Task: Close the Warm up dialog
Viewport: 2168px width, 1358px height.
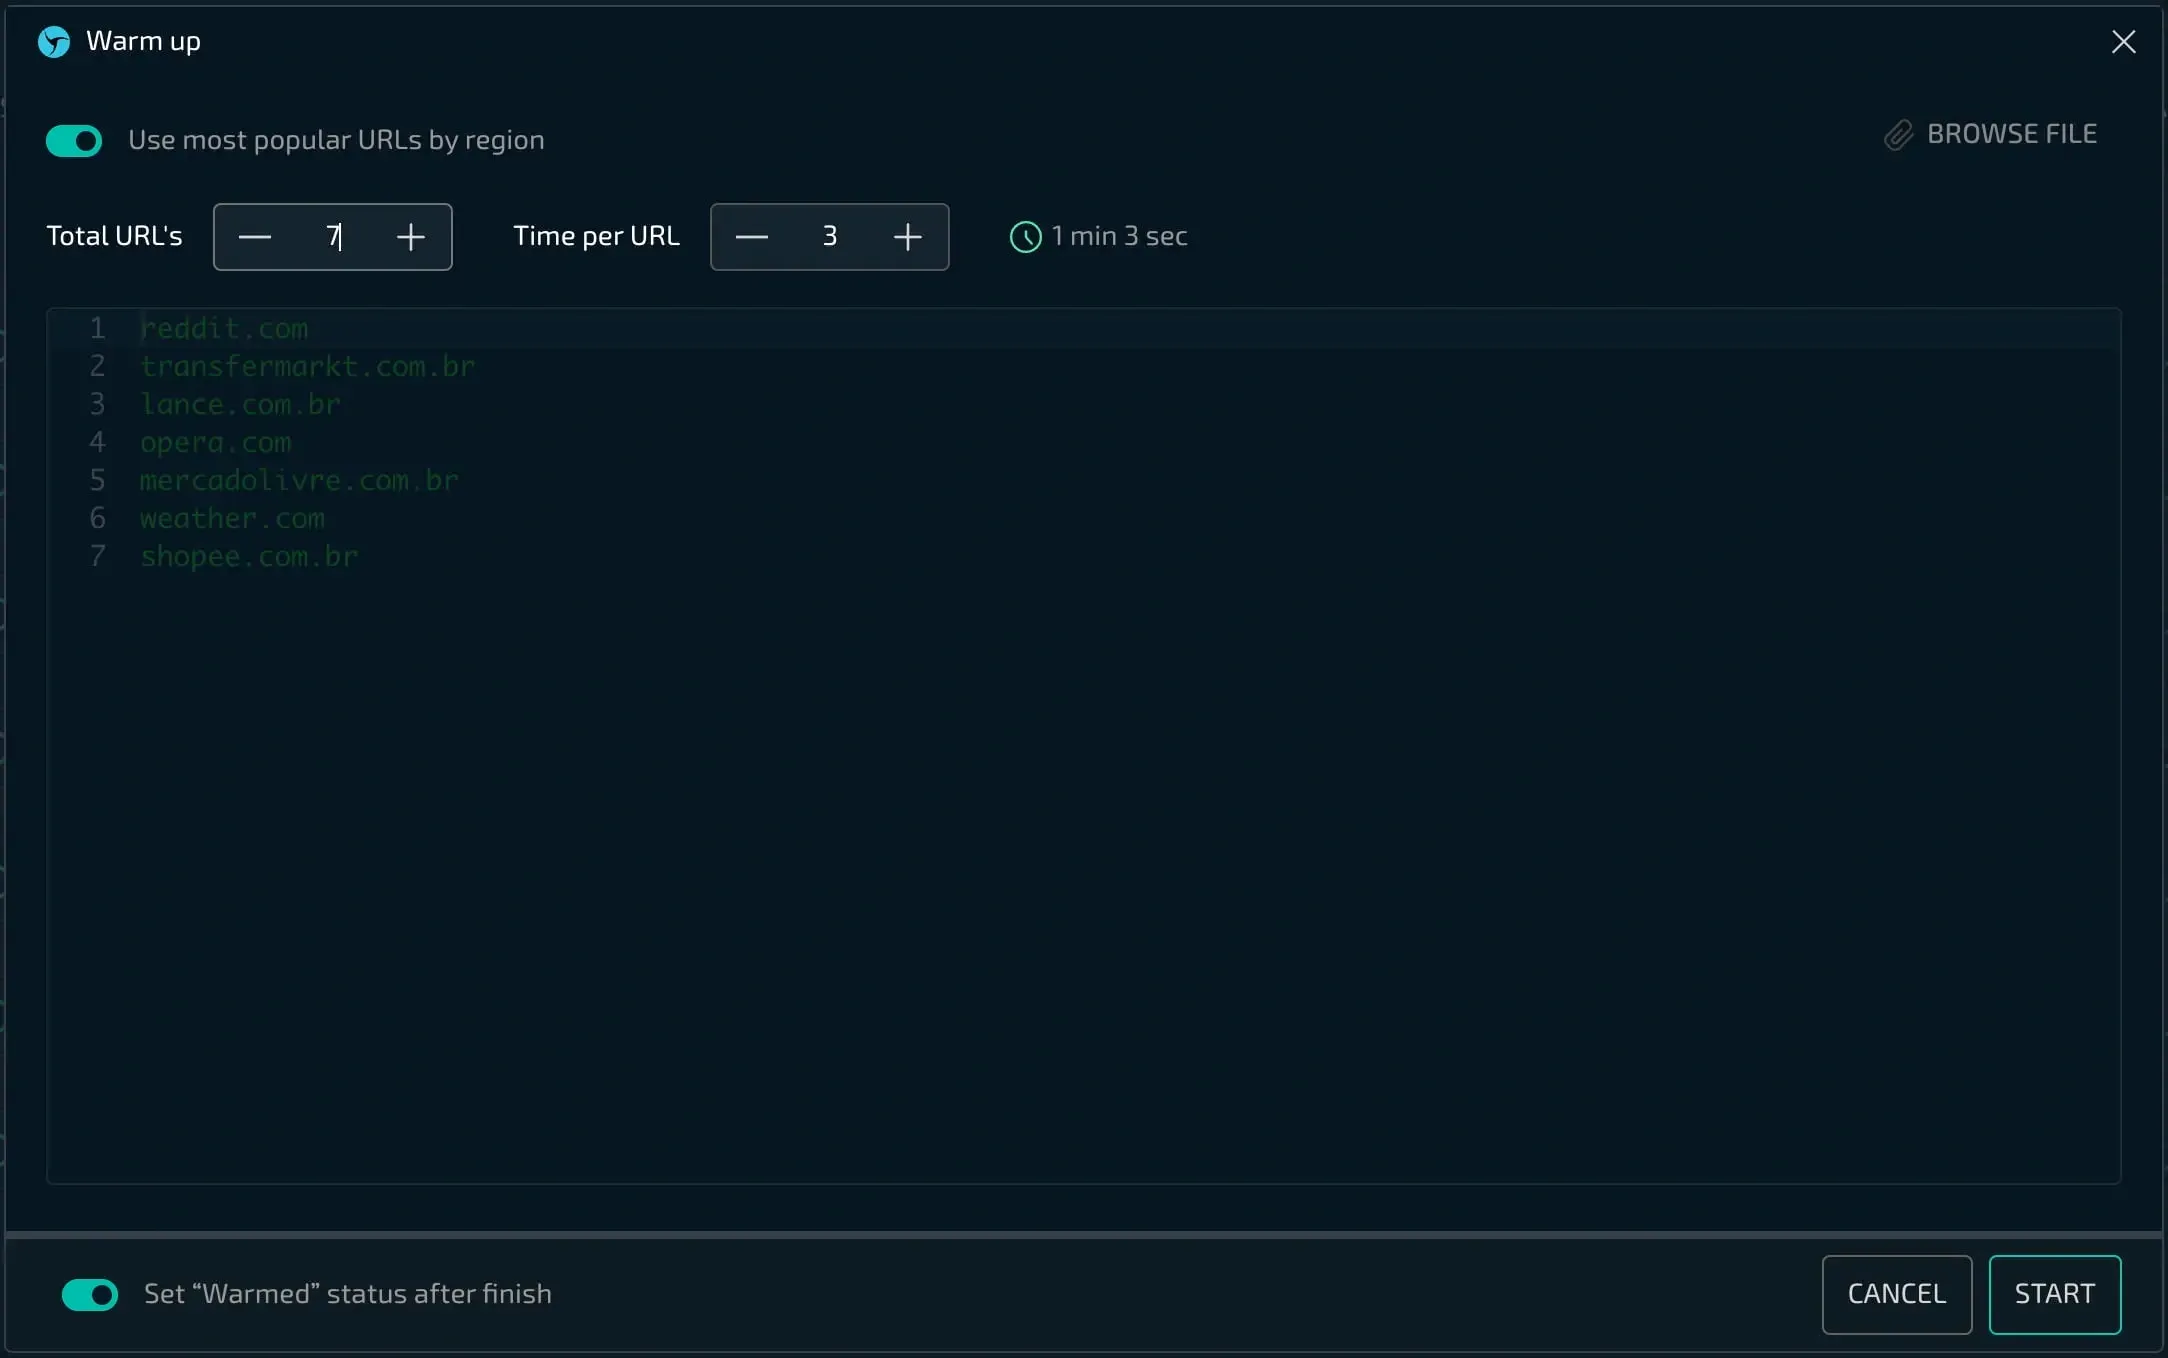Action: (2123, 42)
